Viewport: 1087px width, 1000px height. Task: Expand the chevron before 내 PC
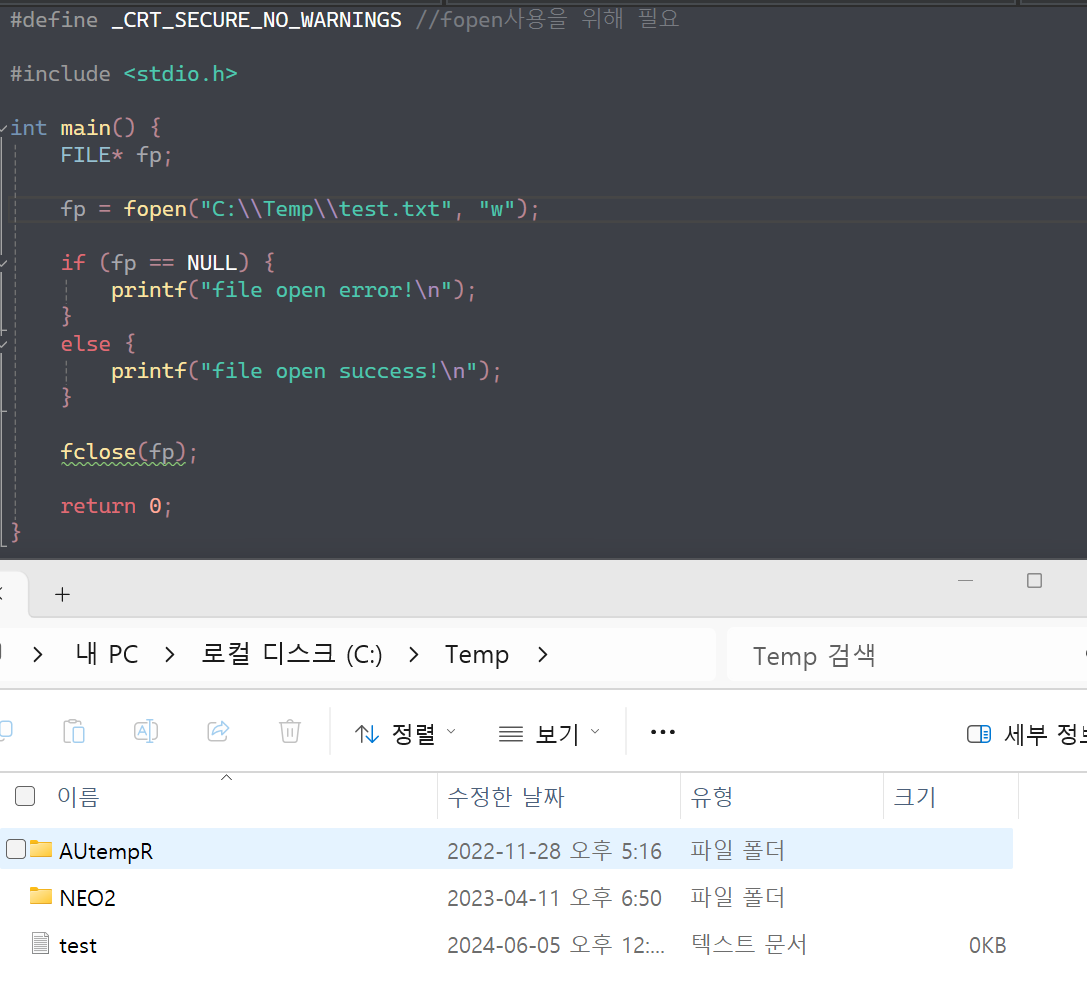pyautogui.click(x=38, y=654)
